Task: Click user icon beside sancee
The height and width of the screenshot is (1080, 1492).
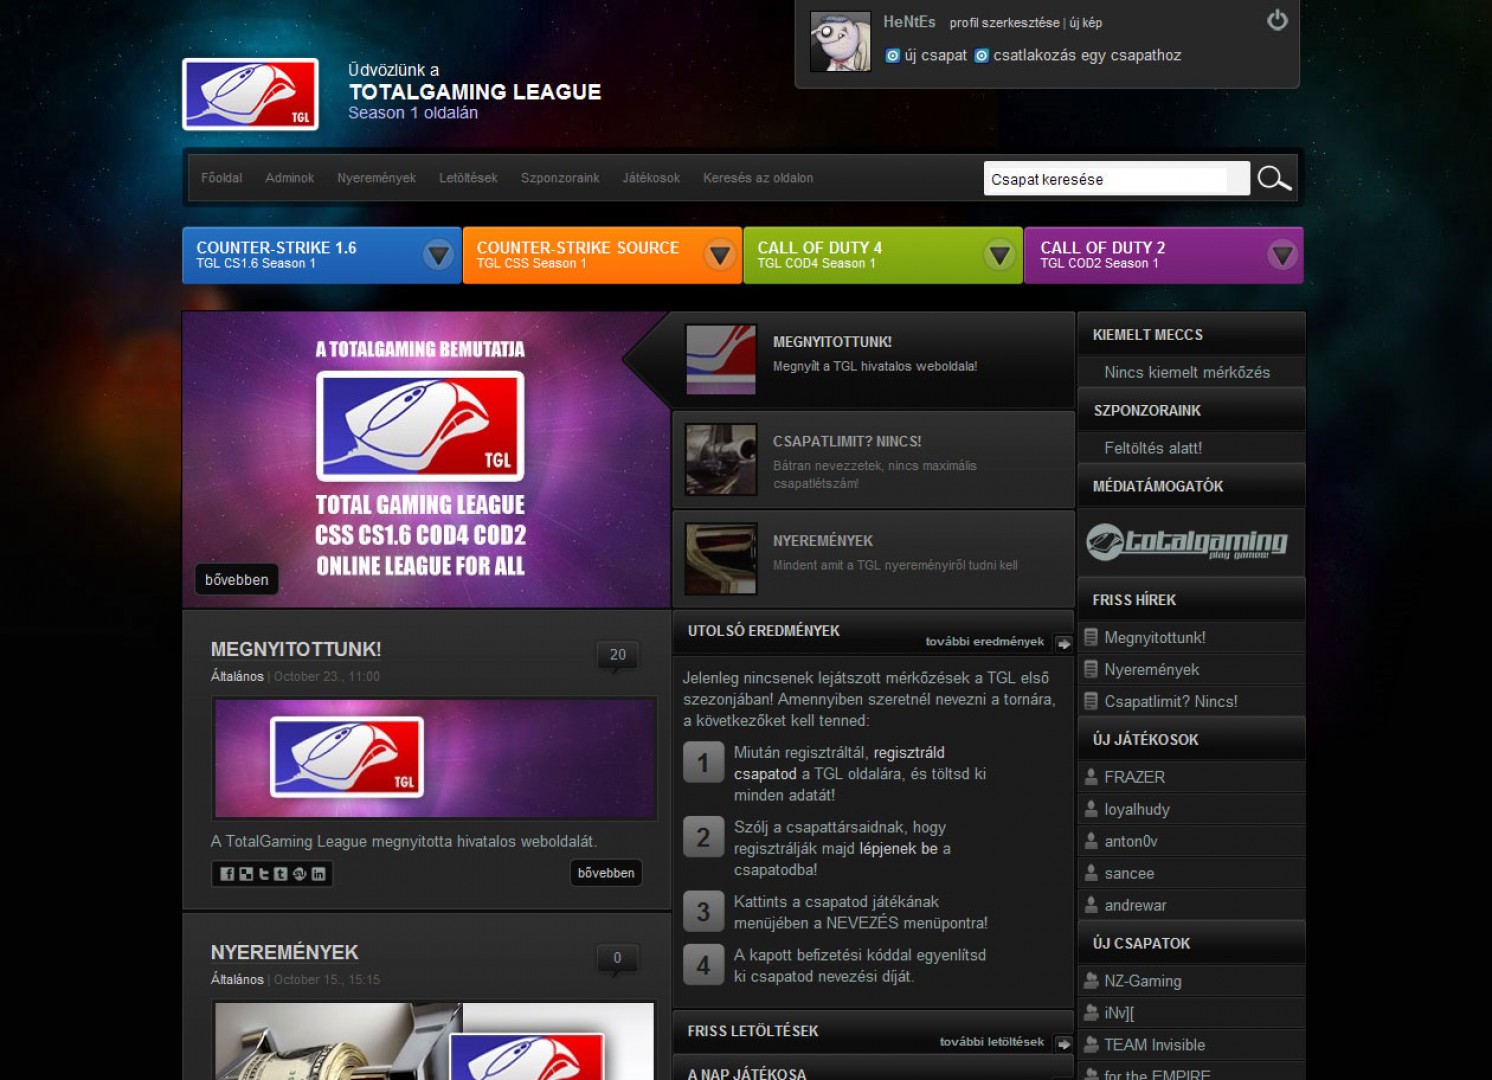Action: (1091, 872)
